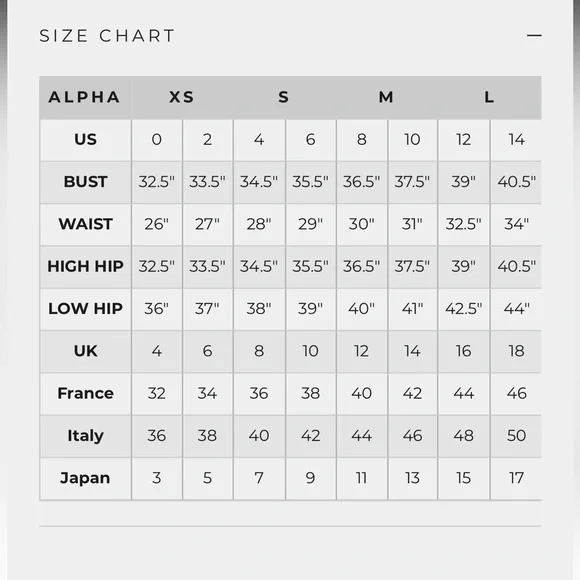Click the S size column header

(284, 97)
